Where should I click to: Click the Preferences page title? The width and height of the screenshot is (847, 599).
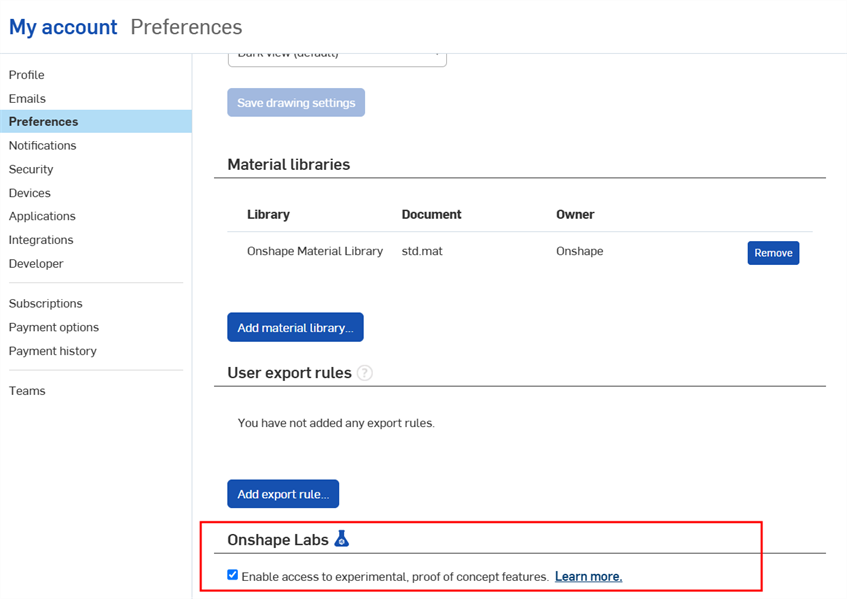(x=186, y=27)
